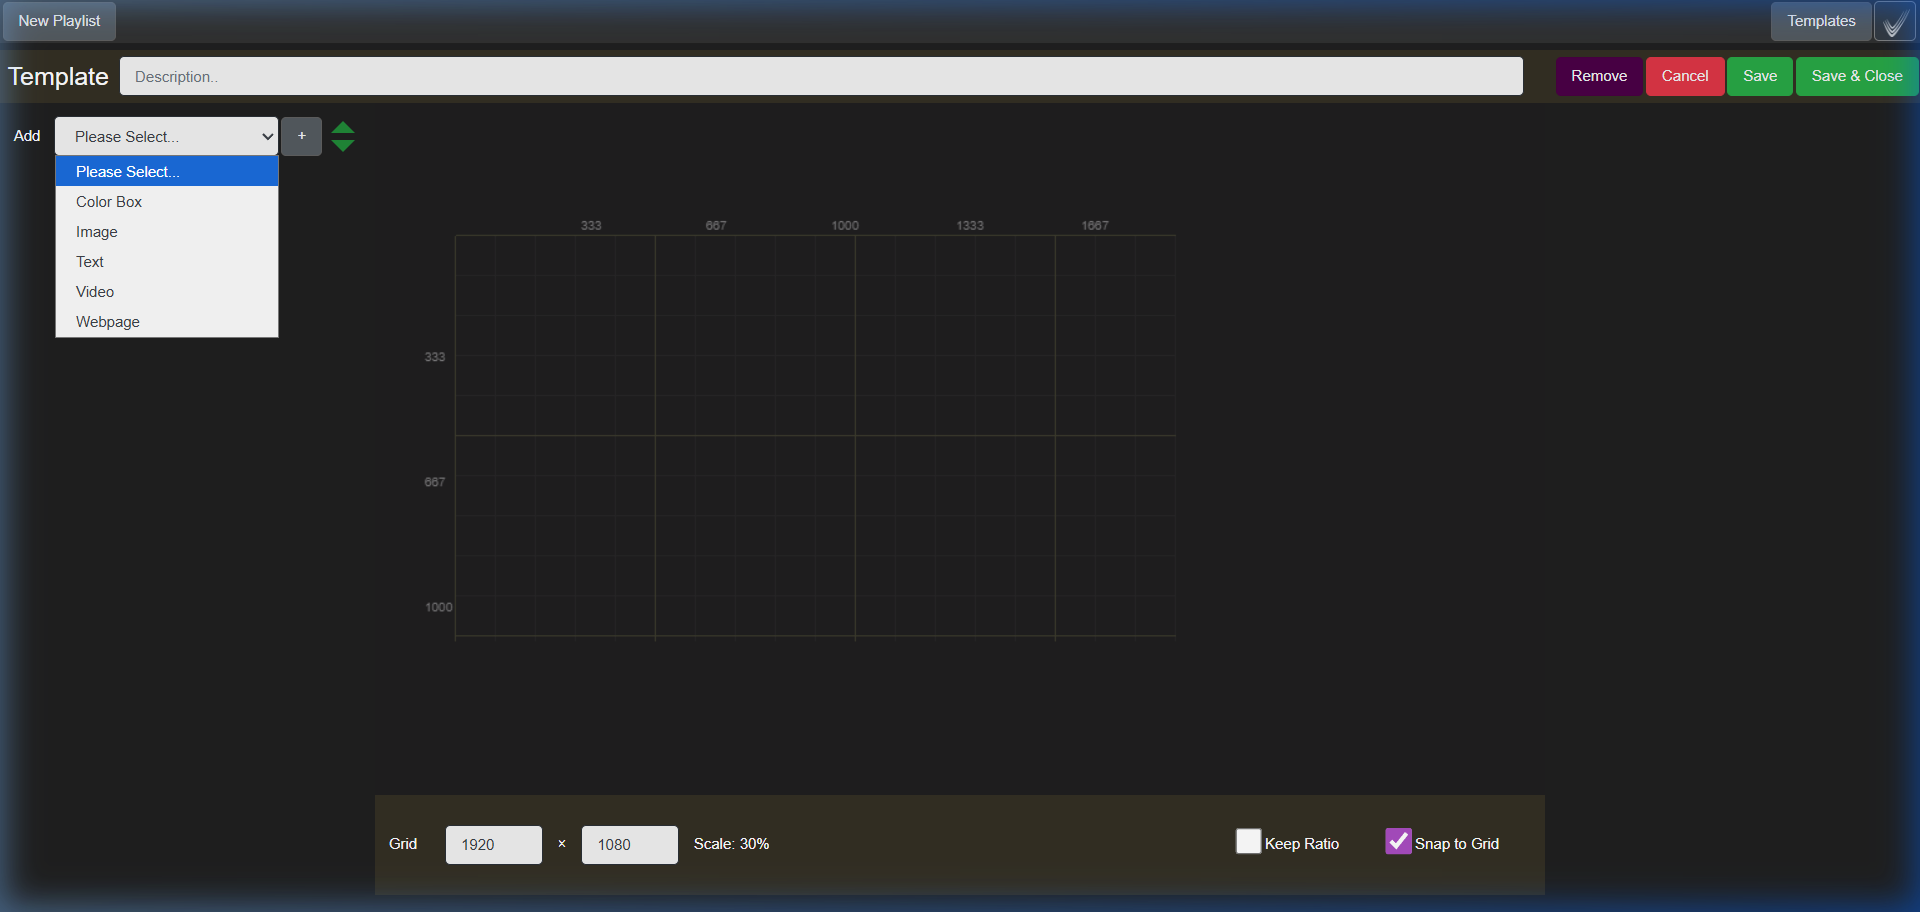Screen dimensions: 1920x912
Task: Open the Templates button
Action: pyautogui.click(x=1821, y=21)
